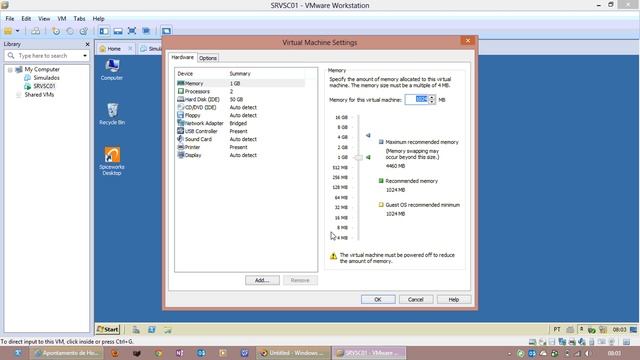
Task: Open the View menu
Action: (x=44, y=19)
